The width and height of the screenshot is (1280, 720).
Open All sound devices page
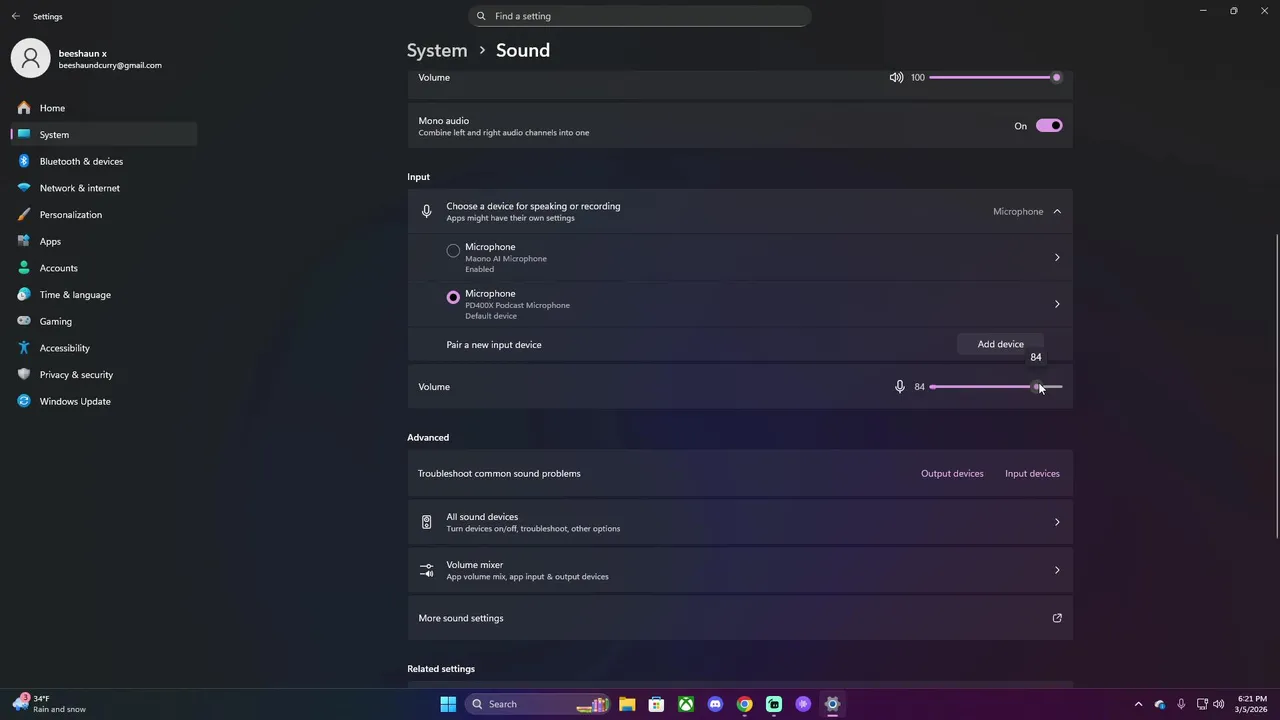click(740, 522)
